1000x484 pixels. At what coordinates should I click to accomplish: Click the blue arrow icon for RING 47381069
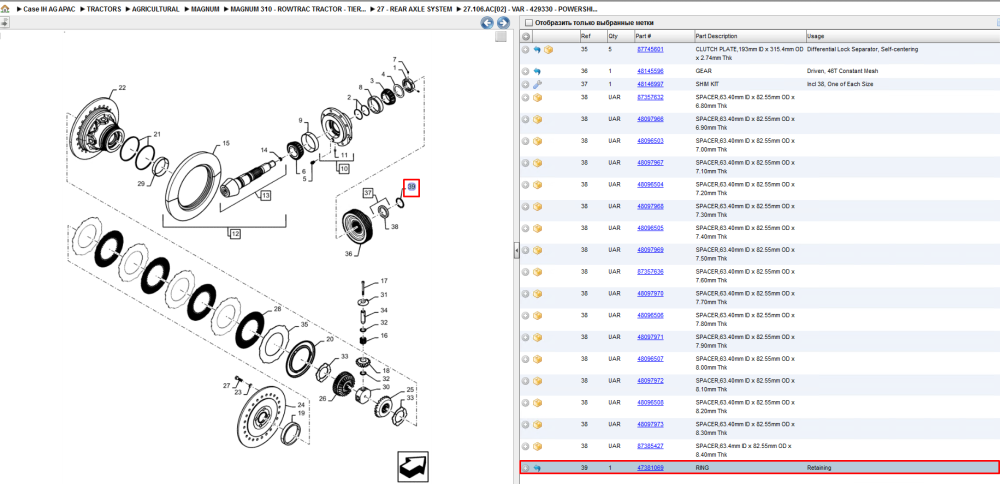pyautogui.click(x=537, y=468)
